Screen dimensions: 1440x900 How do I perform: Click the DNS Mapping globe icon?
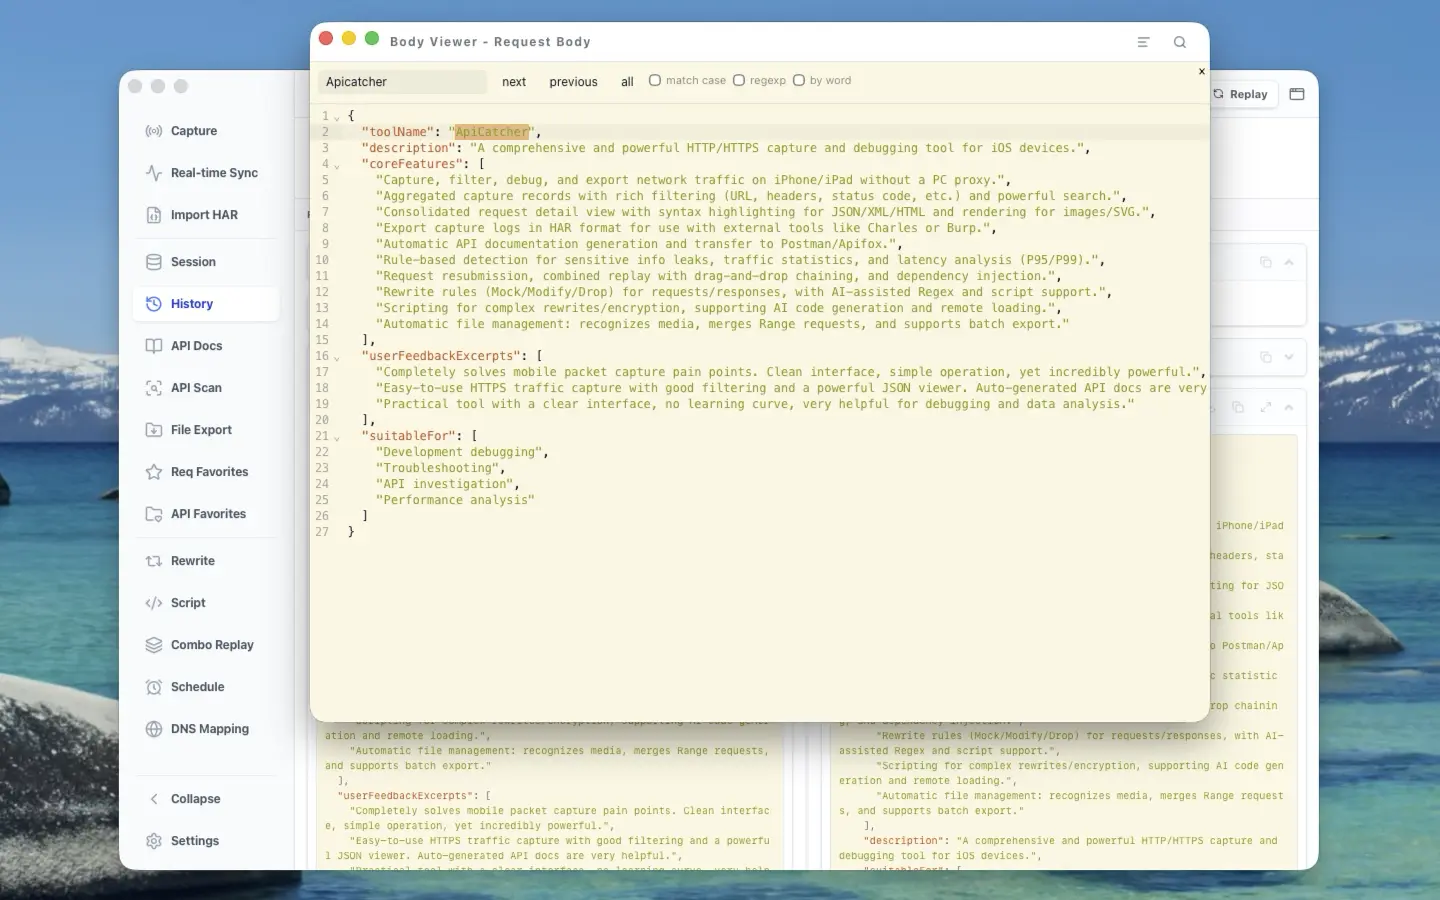pyautogui.click(x=154, y=729)
